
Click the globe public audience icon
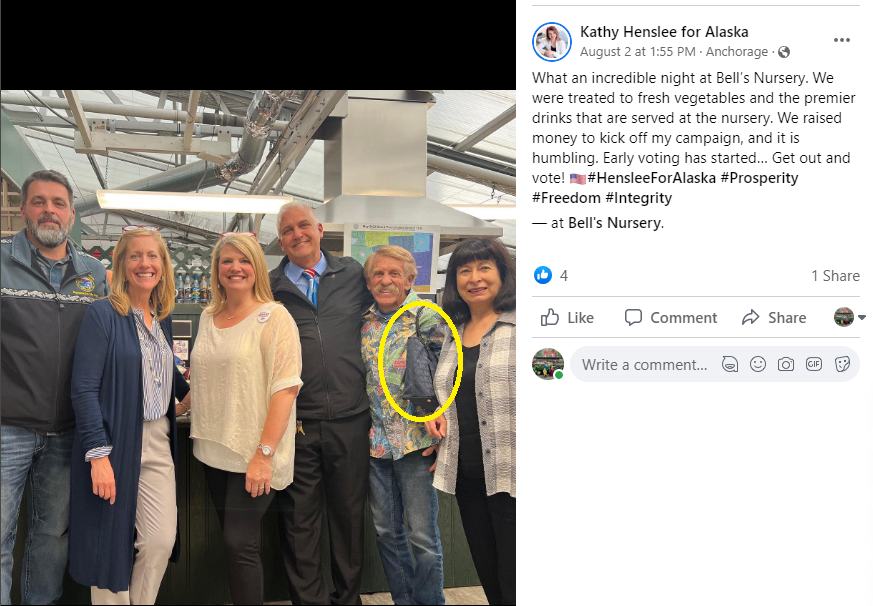(x=784, y=52)
